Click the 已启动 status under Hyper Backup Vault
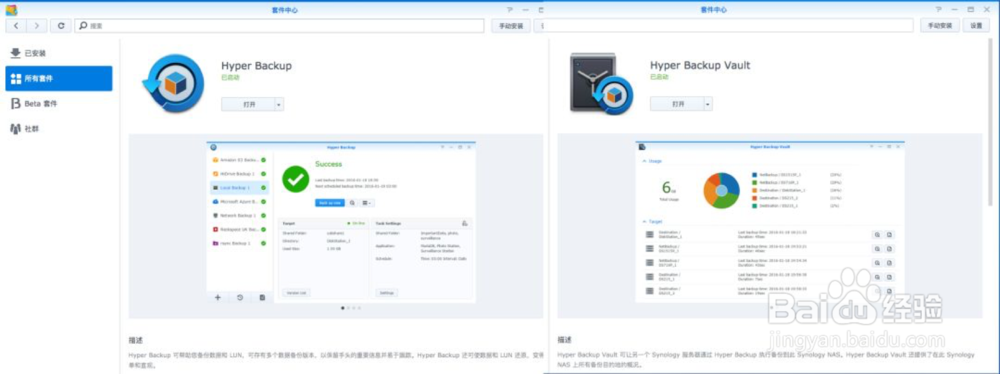Image resolution: width=1000 pixels, height=374 pixels. pos(659,77)
